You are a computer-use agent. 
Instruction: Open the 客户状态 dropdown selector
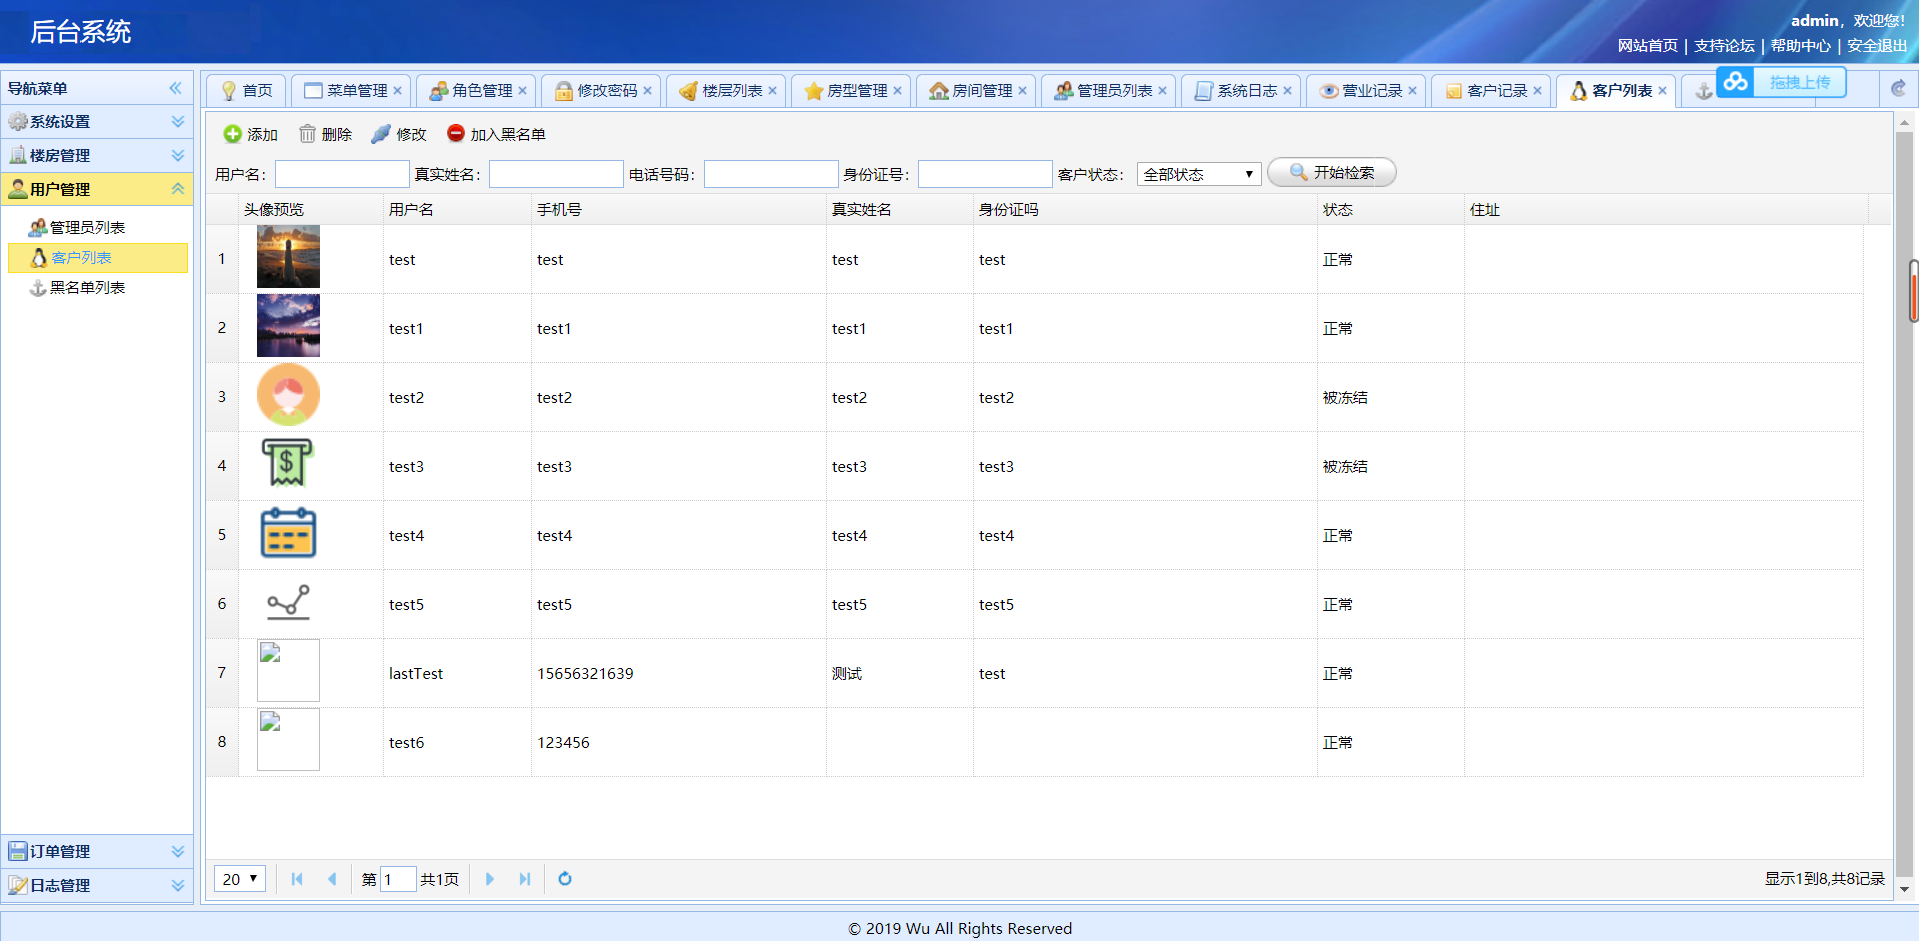pos(1197,173)
